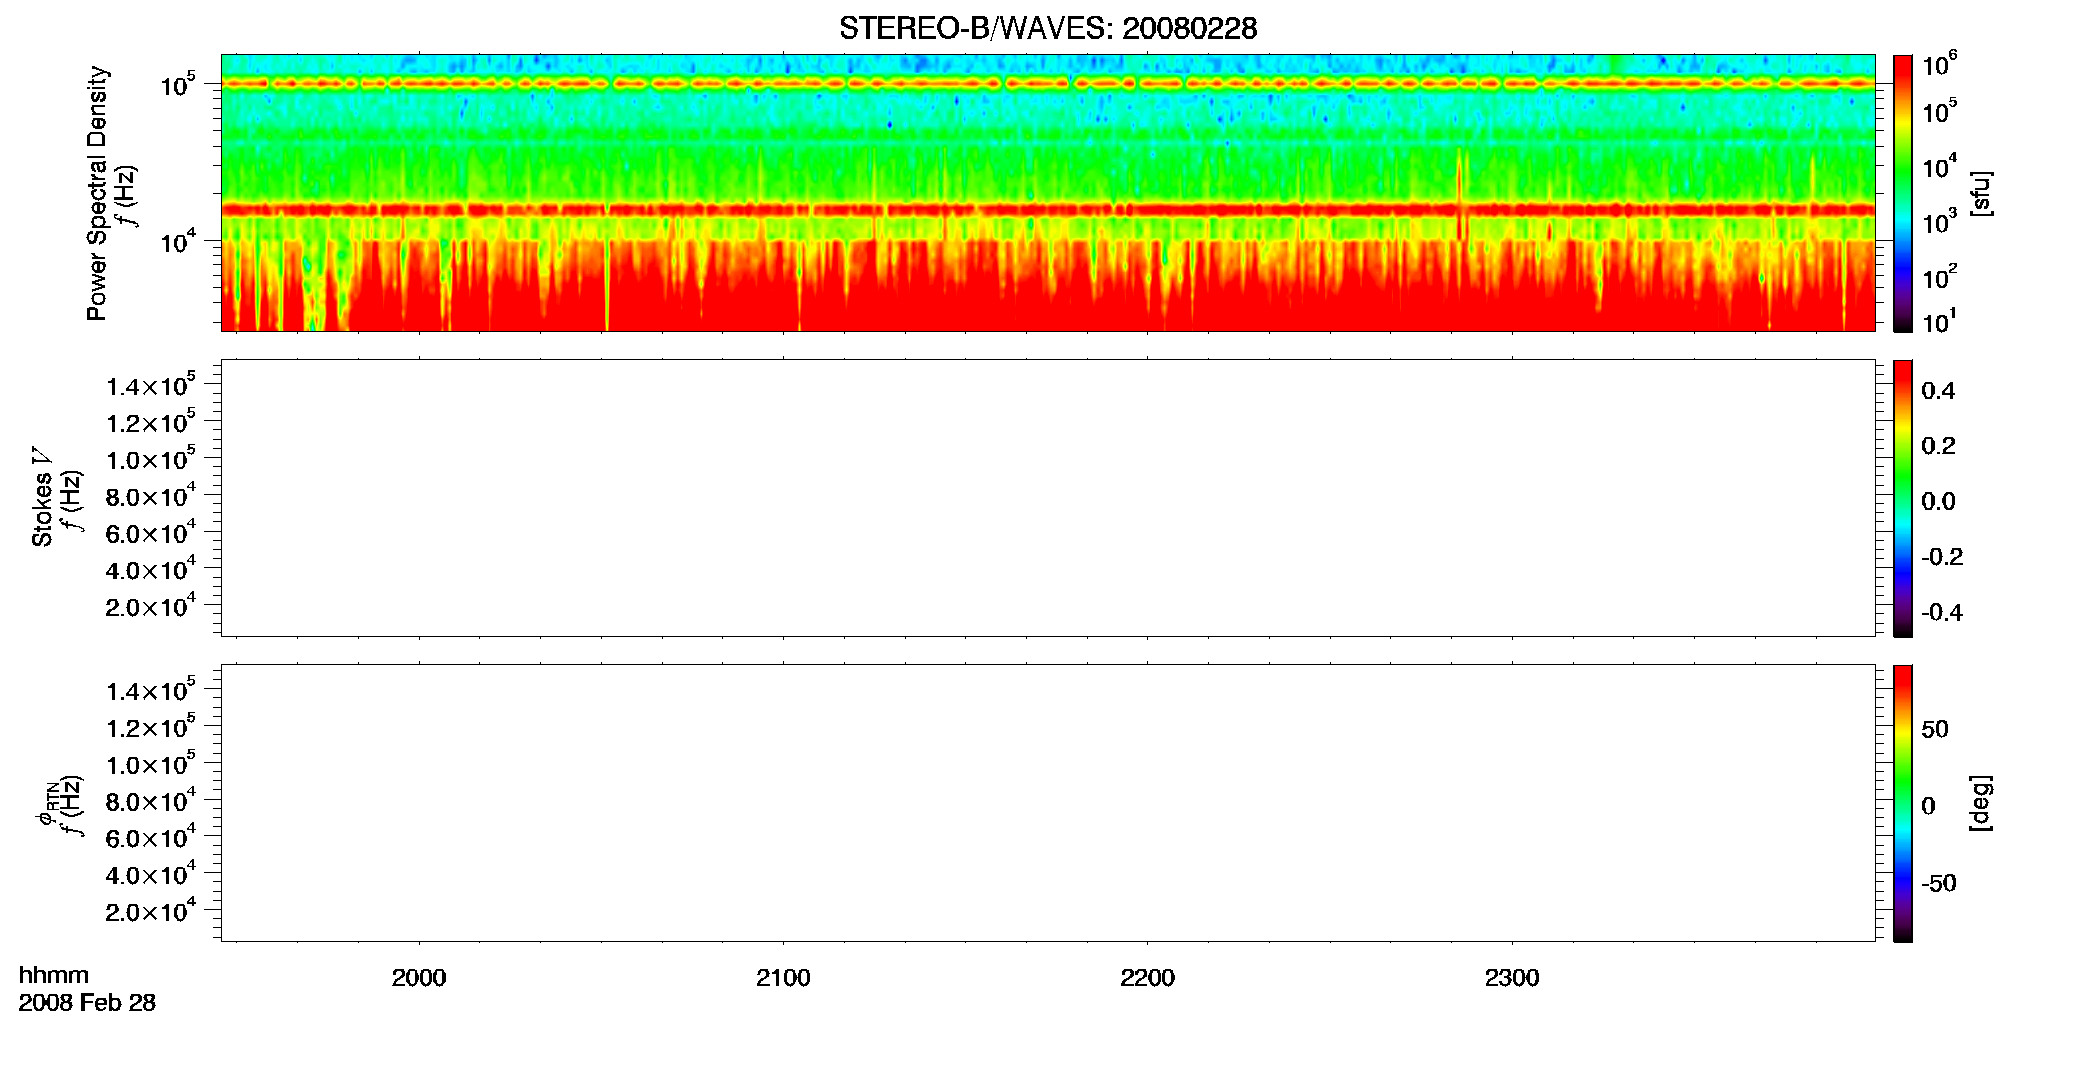Select the 2100 time axis label
The image size is (2096, 1080).
coord(783,978)
